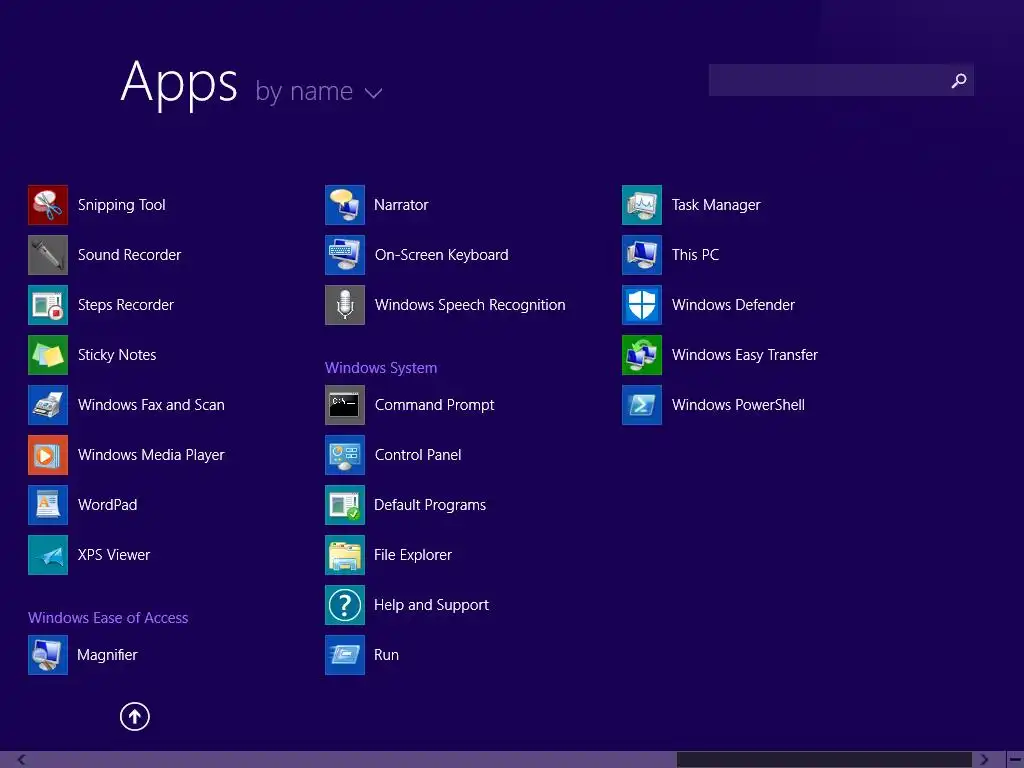1024x768 pixels.
Task: Launch Windows Fax and Scan icon
Action: click(48, 405)
